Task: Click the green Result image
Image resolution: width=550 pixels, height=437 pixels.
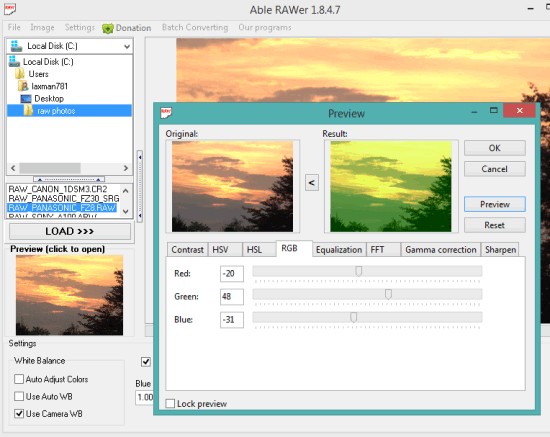Action: [x=391, y=186]
